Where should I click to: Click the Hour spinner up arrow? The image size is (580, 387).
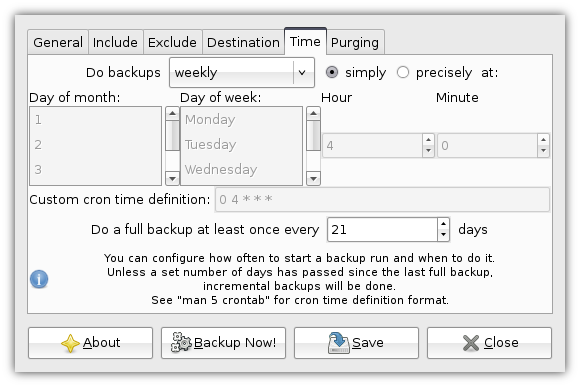(x=428, y=140)
